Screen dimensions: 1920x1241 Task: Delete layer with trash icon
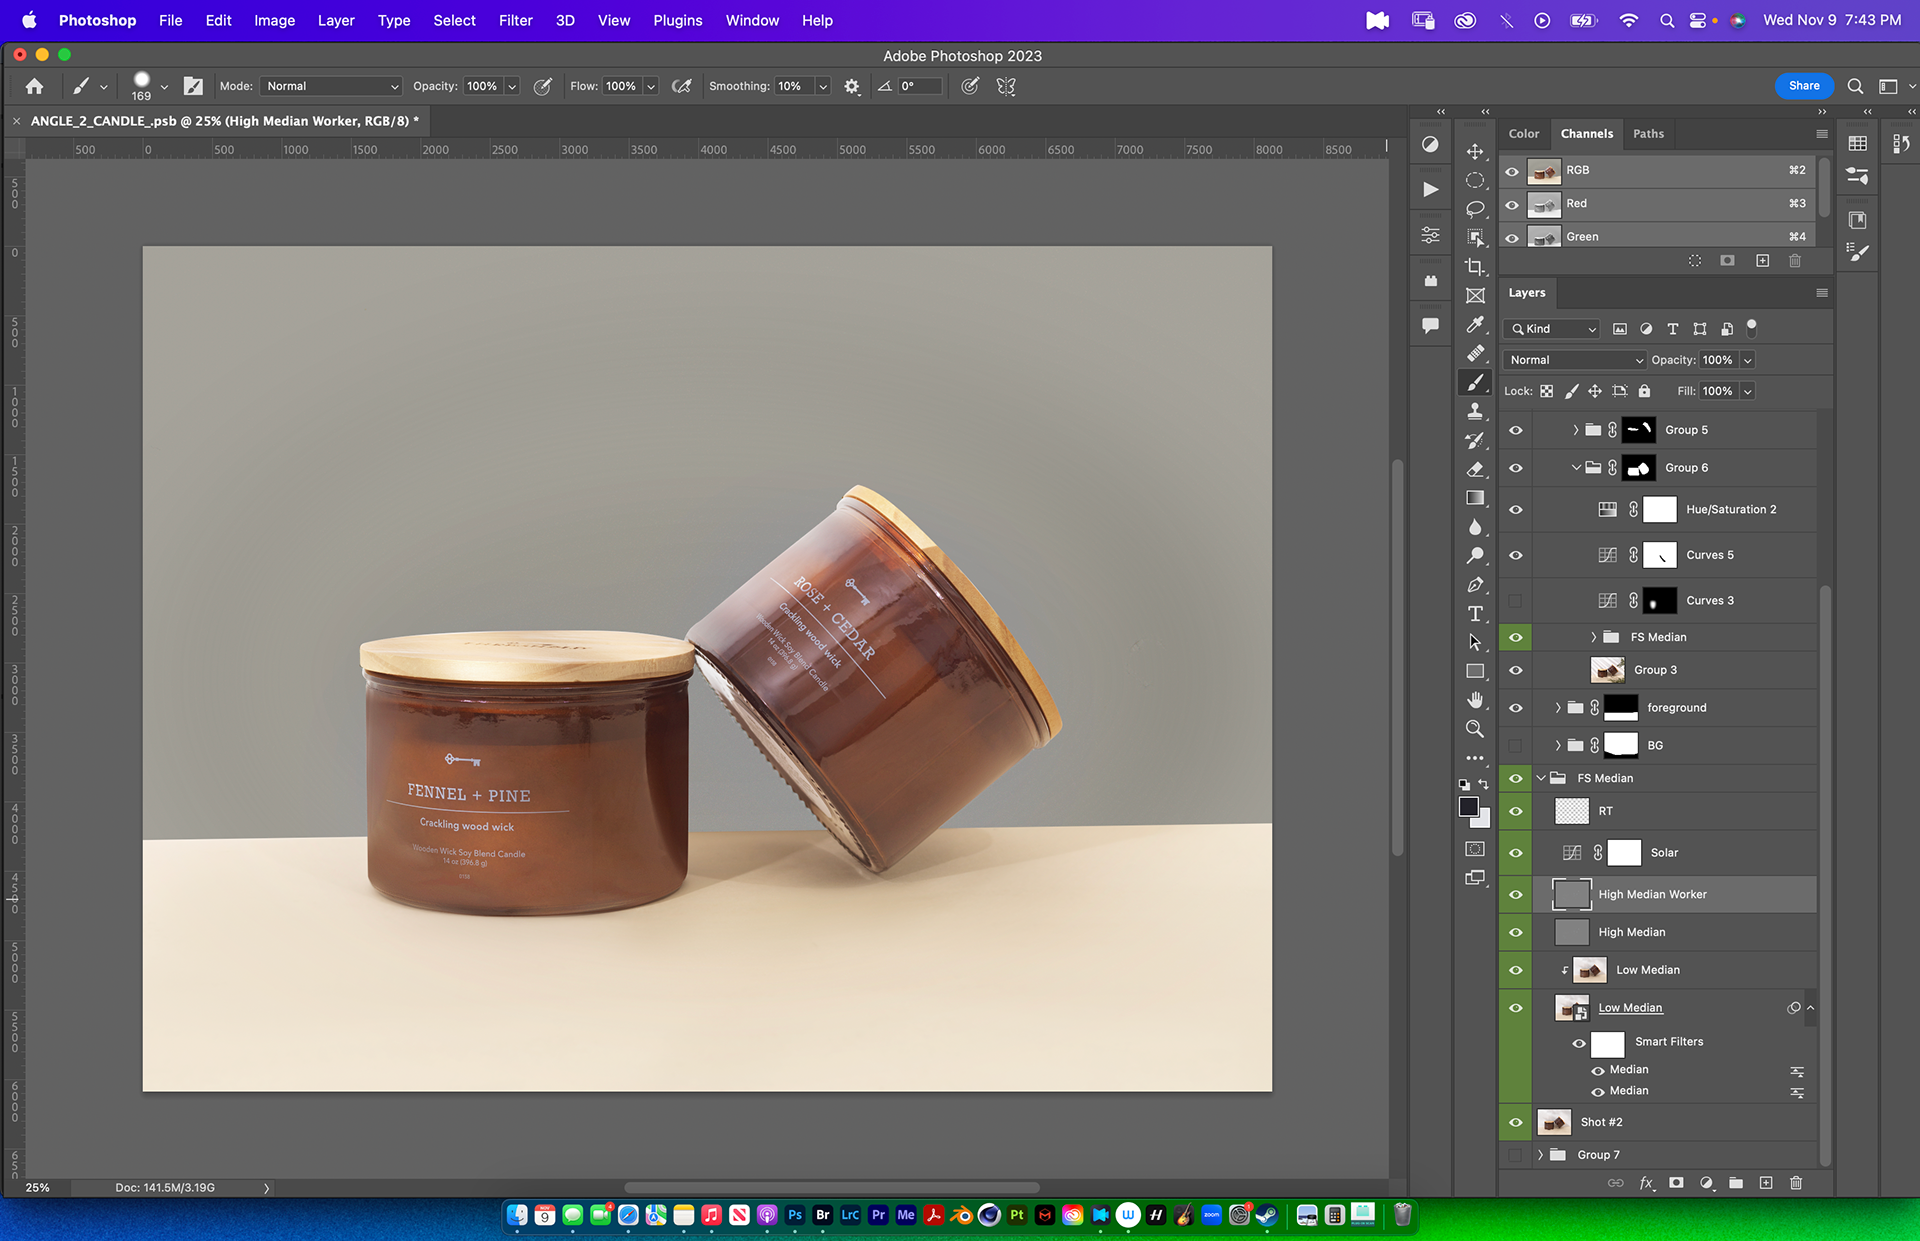[1796, 1183]
